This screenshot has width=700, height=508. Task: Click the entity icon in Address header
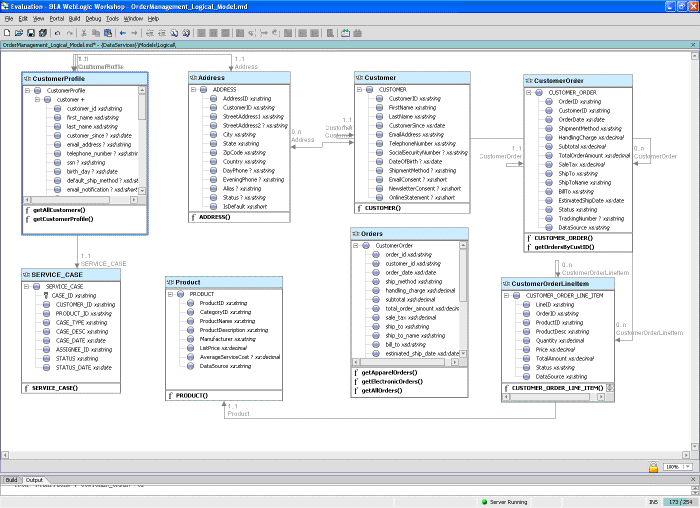coord(193,78)
